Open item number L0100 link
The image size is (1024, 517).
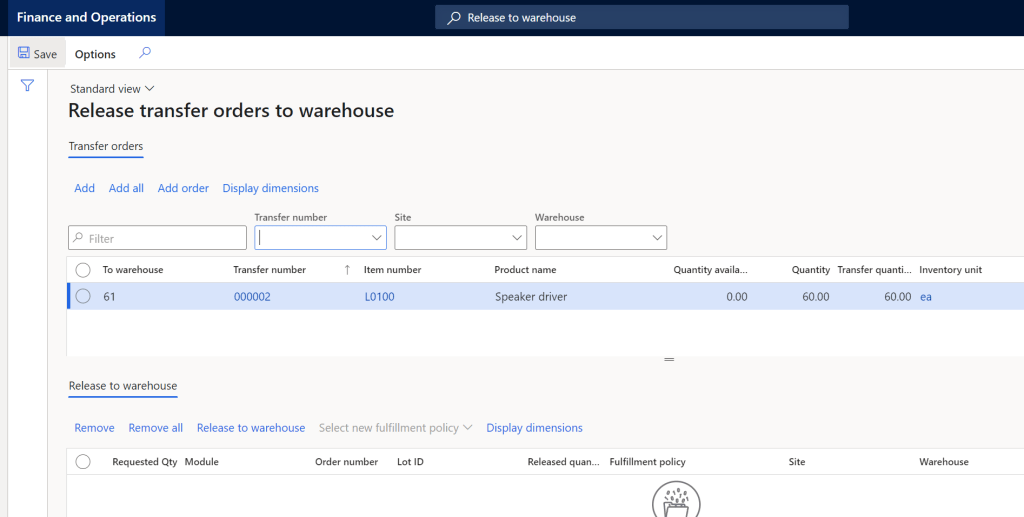pos(379,297)
